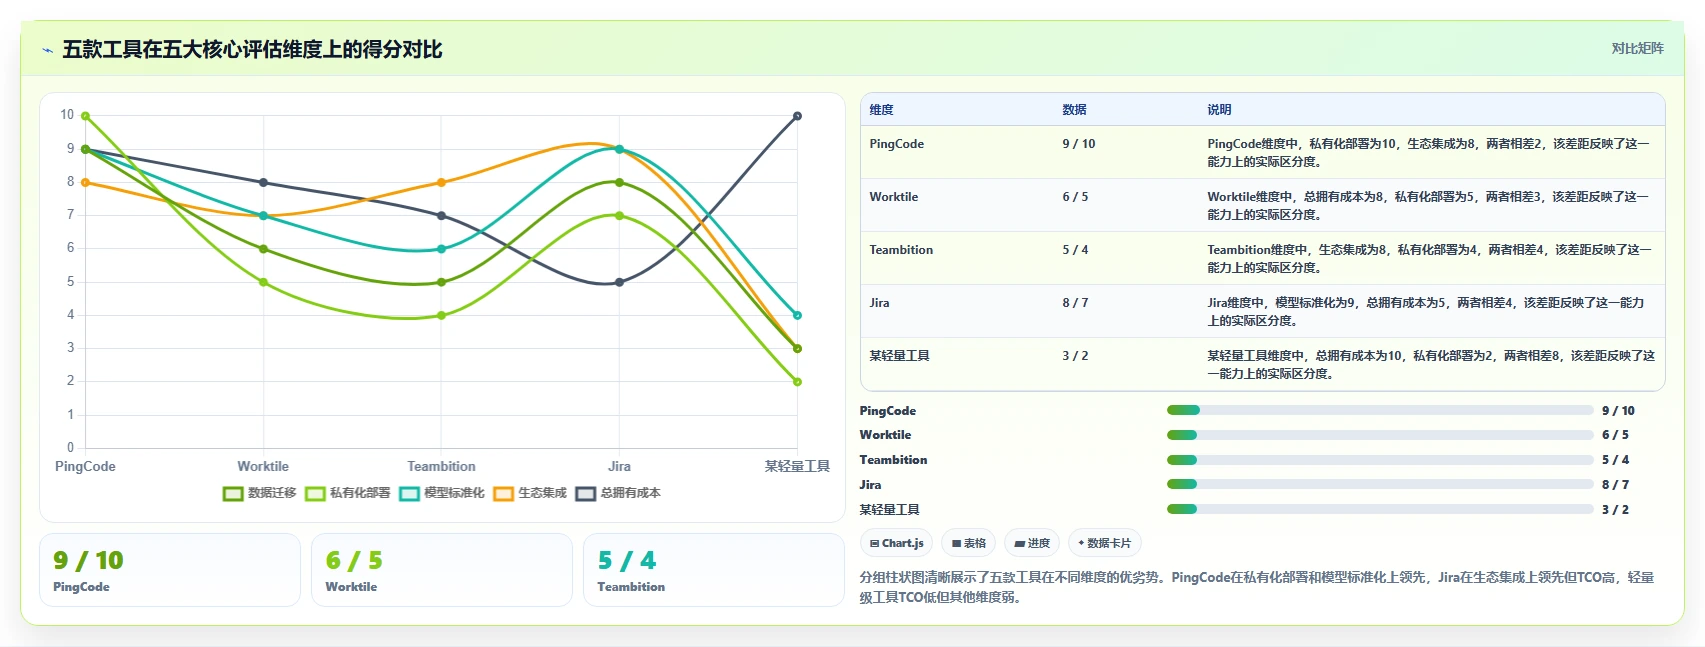Click the Jira description text in 说明 column
Viewport: 1705px width, 647px height.
pyautogui.click(x=1425, y=311)
